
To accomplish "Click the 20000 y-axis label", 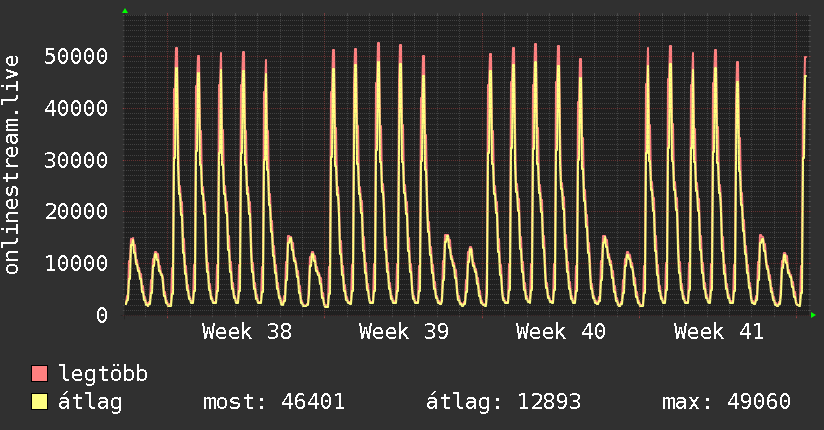I will [x=76, y=211].
